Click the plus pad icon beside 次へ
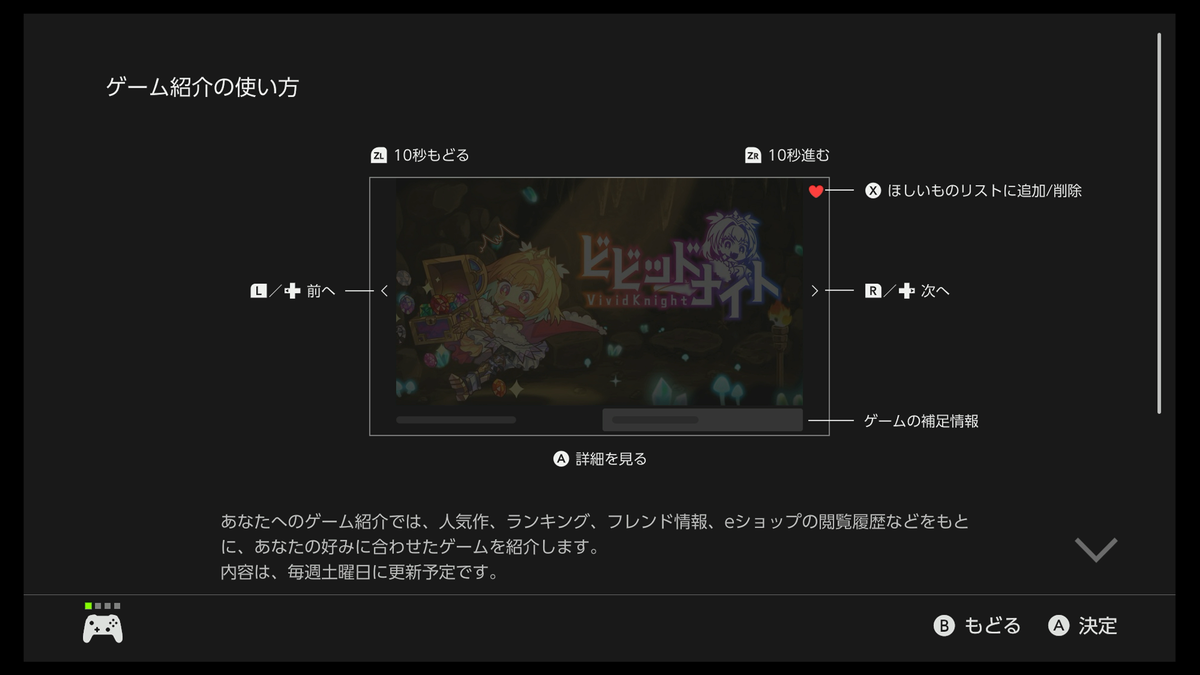This screenshot has height=675, width=1200. [906, 291]
